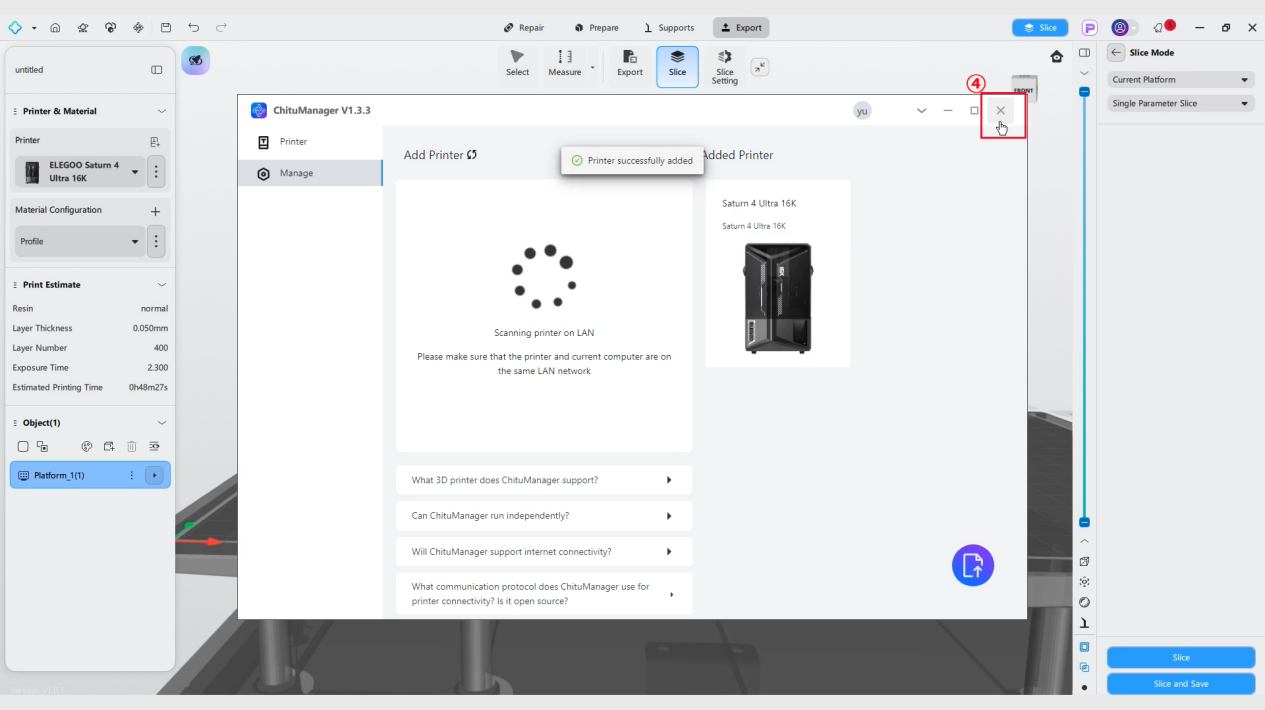Screen dimensions: 1265x710
Task: Tick the select-all objects checkbox
Action: 23,445
